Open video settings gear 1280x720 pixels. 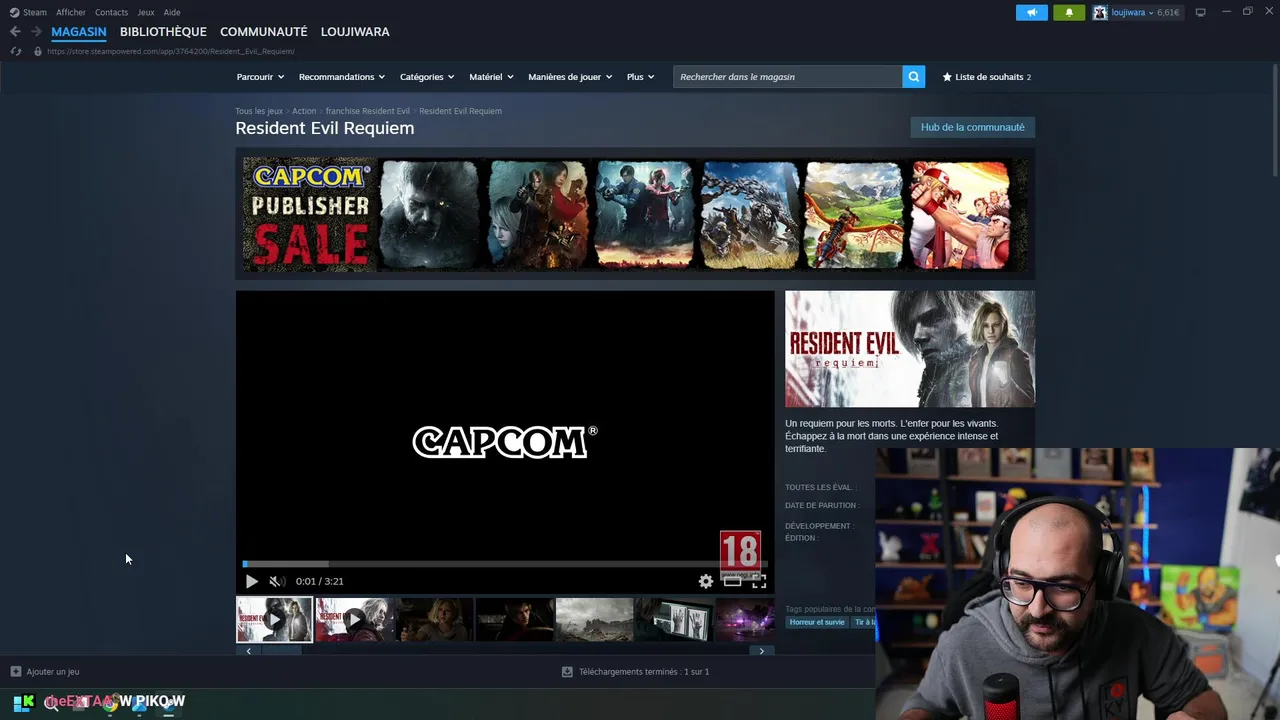pos(706,581)
